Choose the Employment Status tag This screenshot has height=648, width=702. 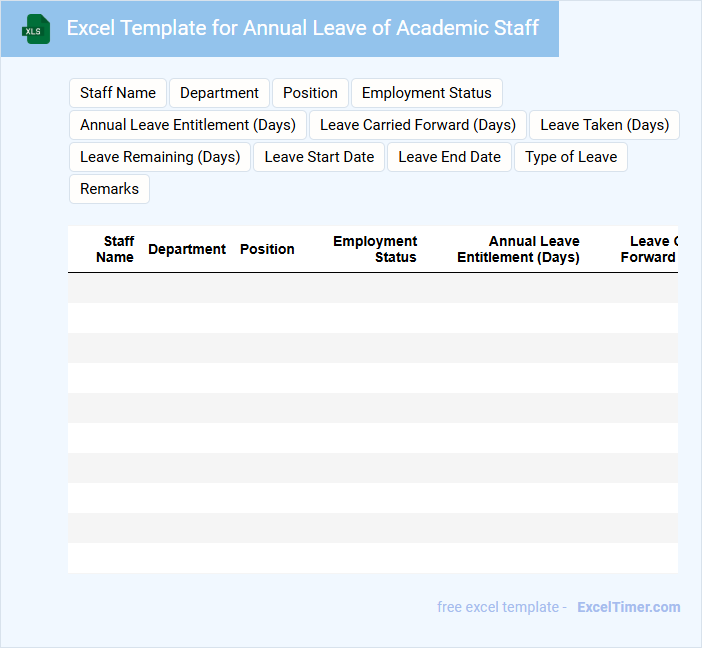point(426,93)
